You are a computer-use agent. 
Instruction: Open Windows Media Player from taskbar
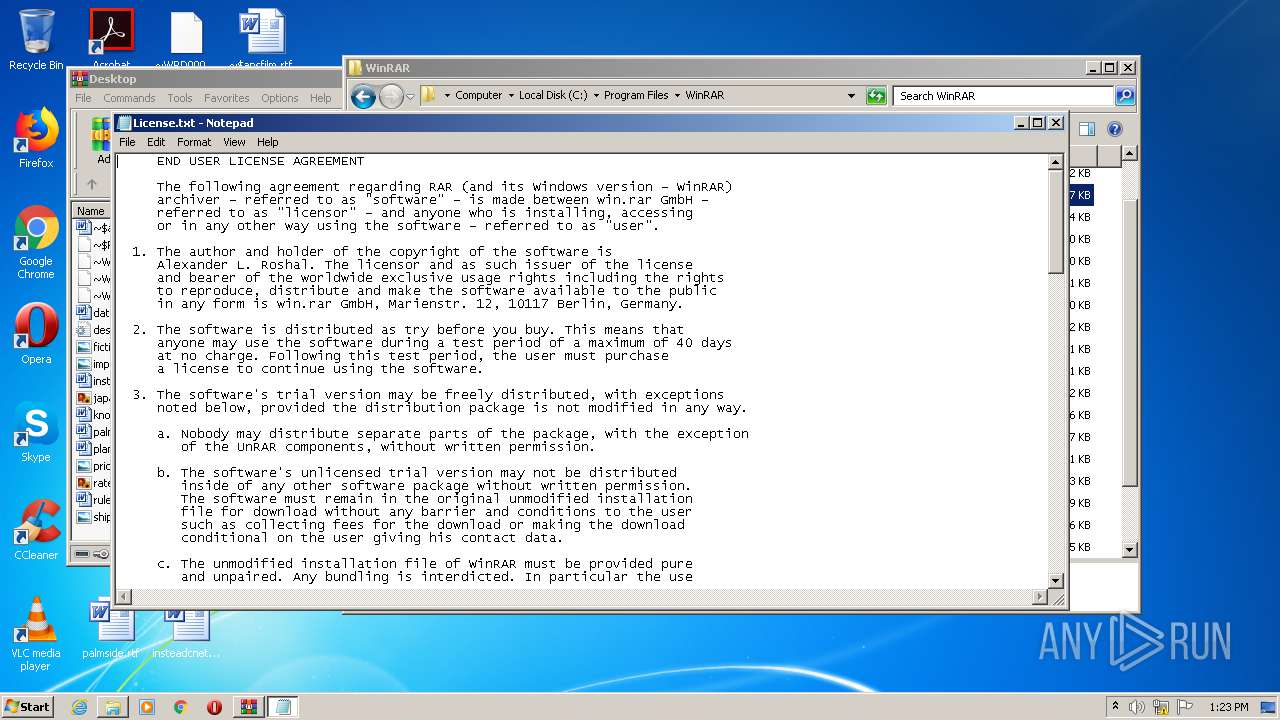click(147, 707)
